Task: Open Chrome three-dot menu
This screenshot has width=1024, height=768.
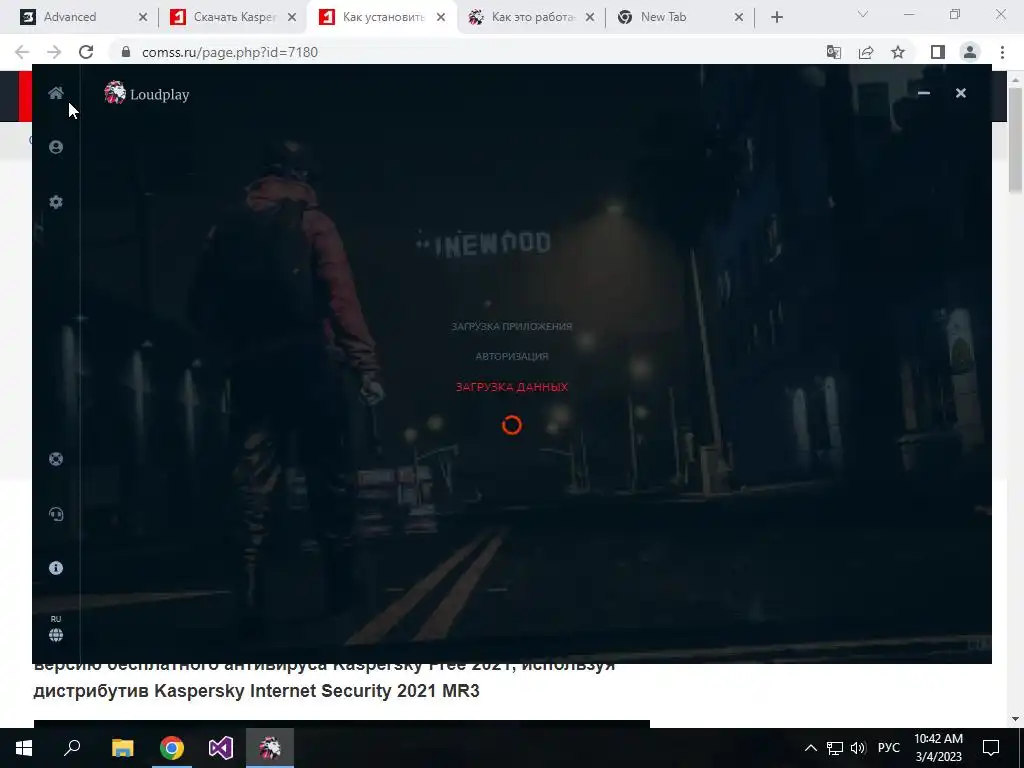Action: pos(1002,52)
